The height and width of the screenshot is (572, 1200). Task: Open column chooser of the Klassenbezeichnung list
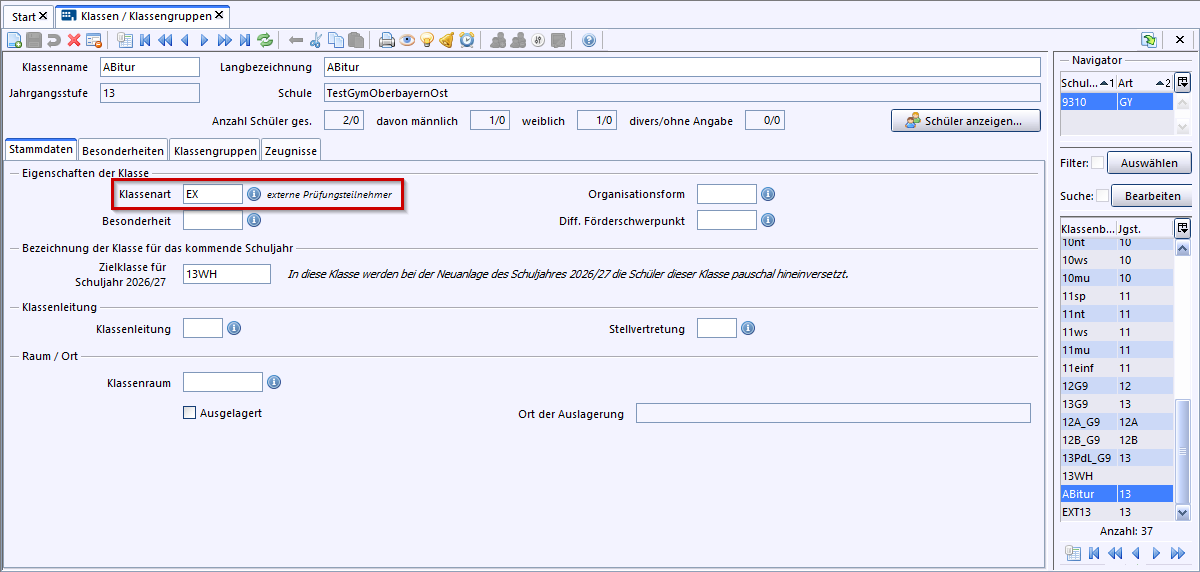coord(1182,227)
